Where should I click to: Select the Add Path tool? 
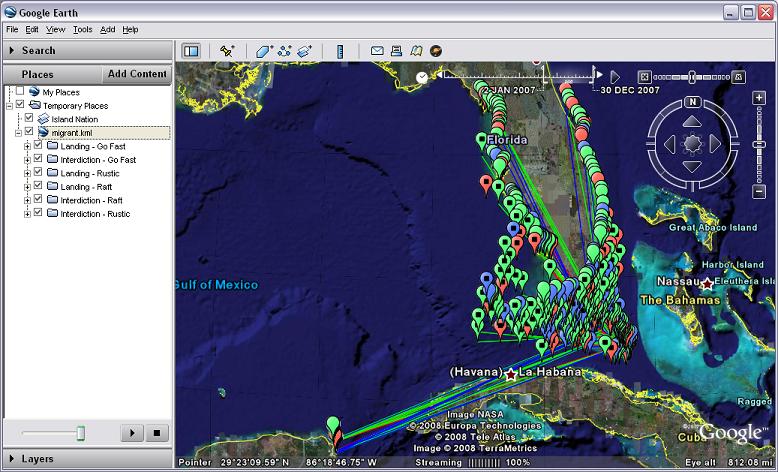pyautogui.click(x=284, y=50)
